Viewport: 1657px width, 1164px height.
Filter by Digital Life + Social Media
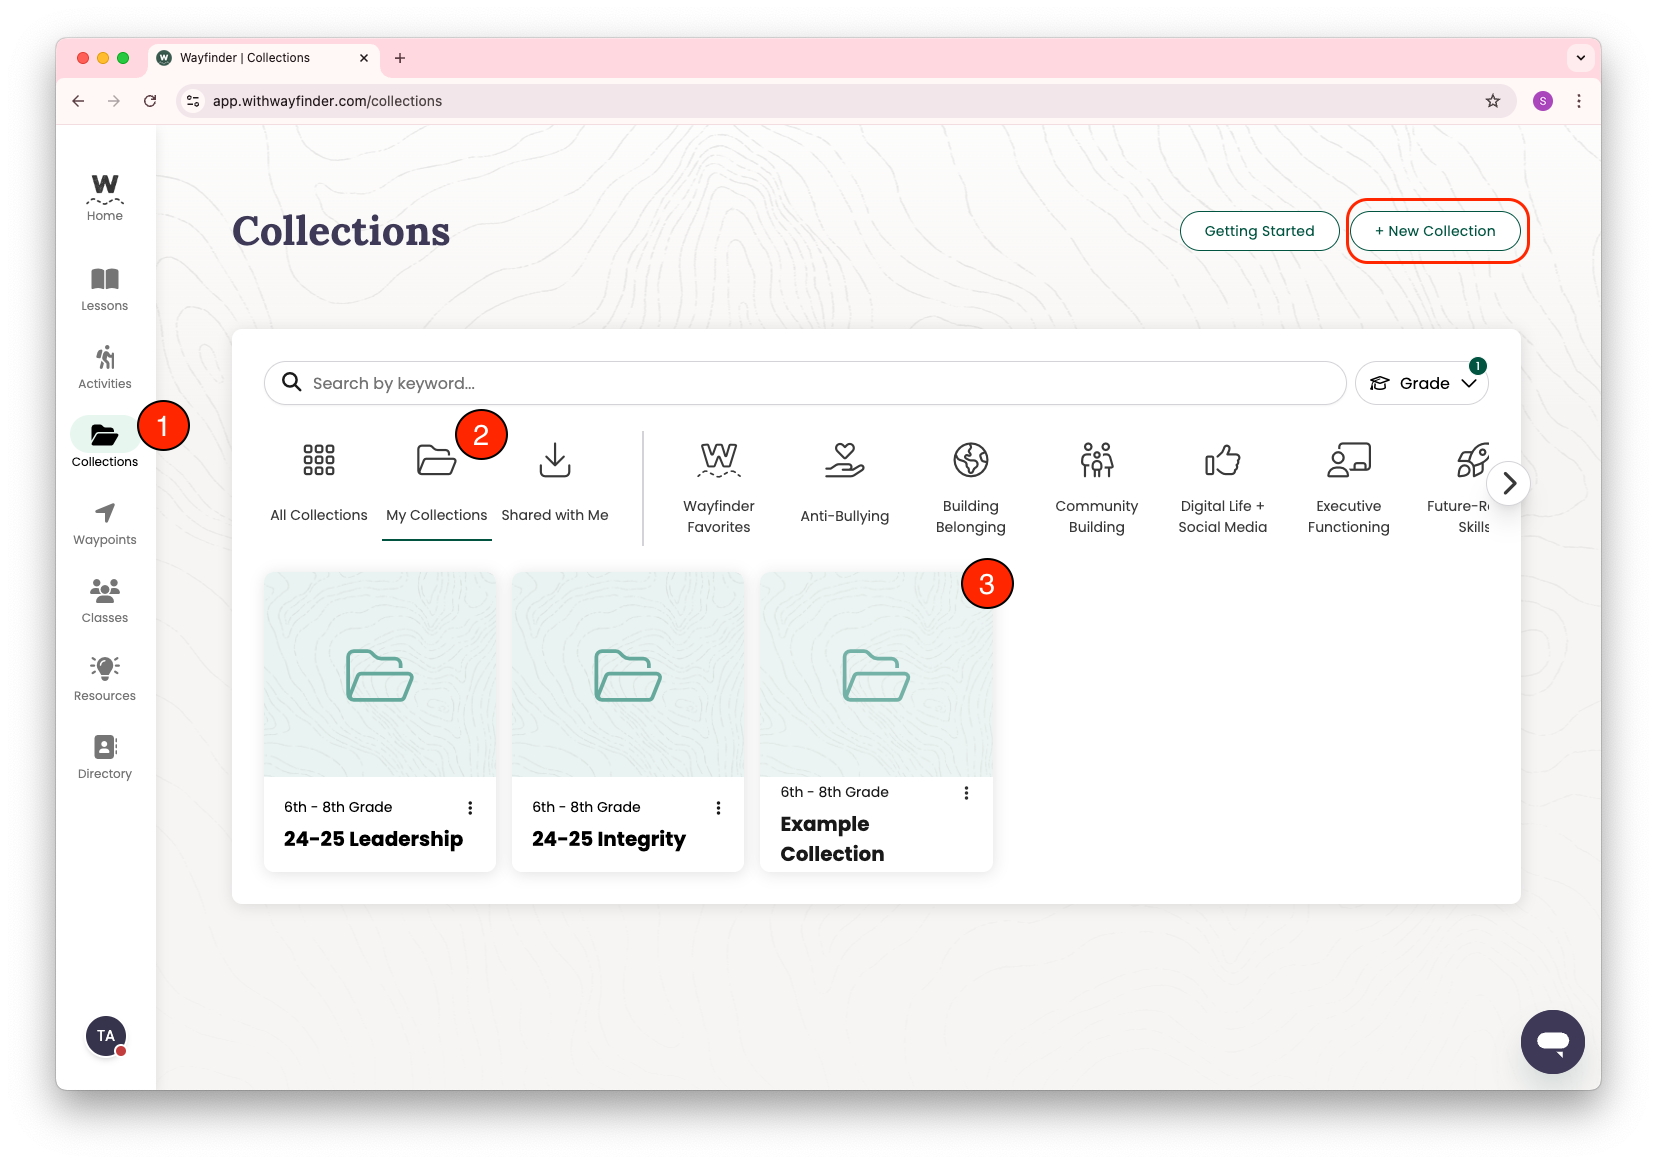click(x=1223, y=489)
